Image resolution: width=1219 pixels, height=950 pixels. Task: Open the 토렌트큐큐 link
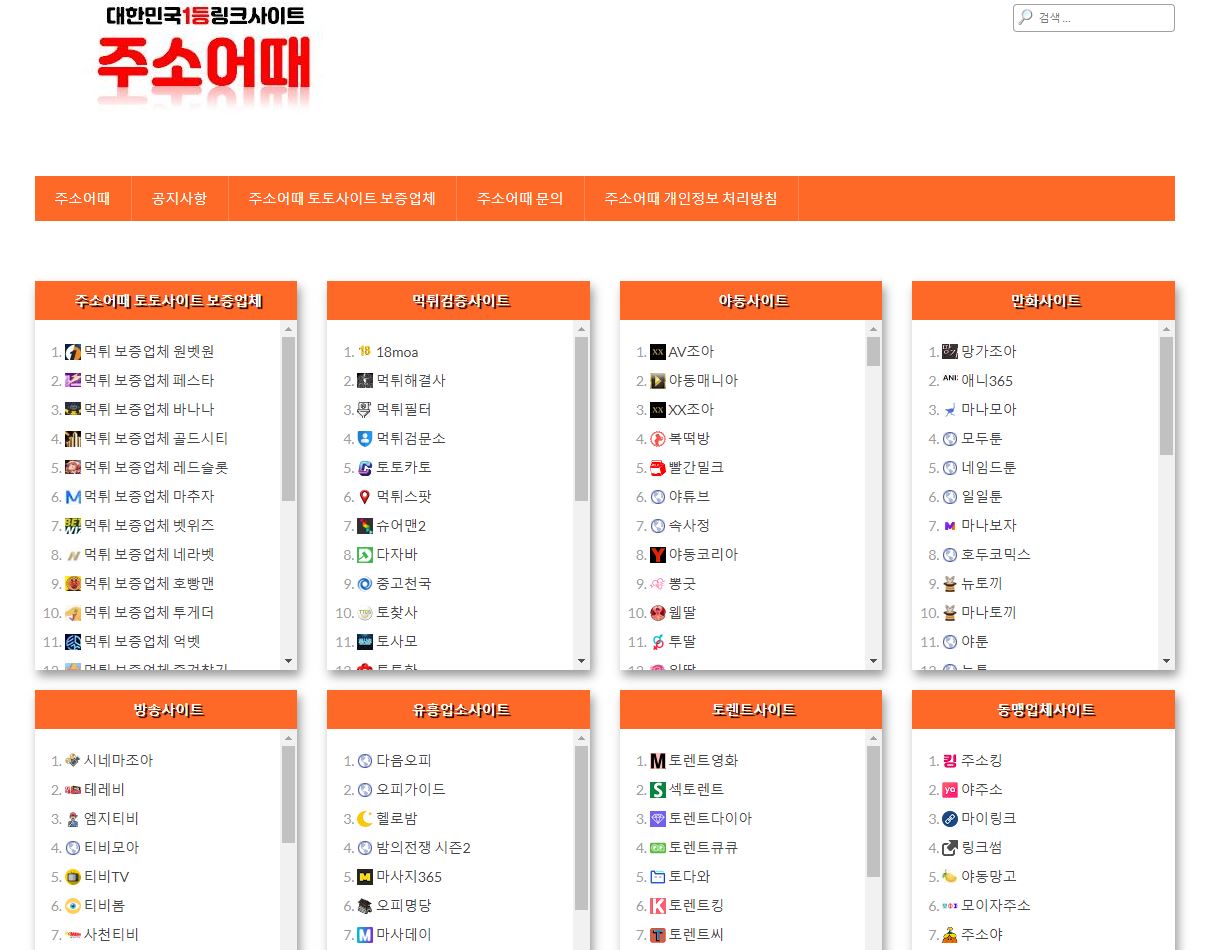pos(703,848)
